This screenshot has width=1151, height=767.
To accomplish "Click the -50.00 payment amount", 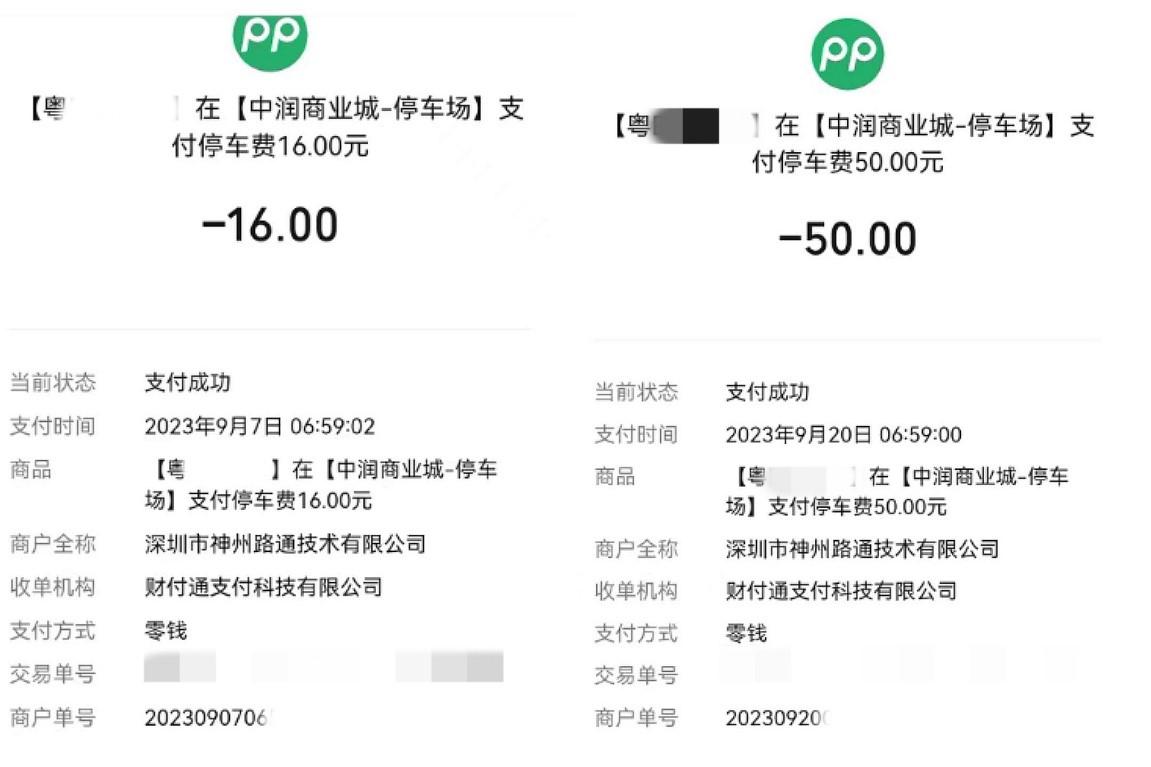I will pyautogui.click(x=847, y=240).
